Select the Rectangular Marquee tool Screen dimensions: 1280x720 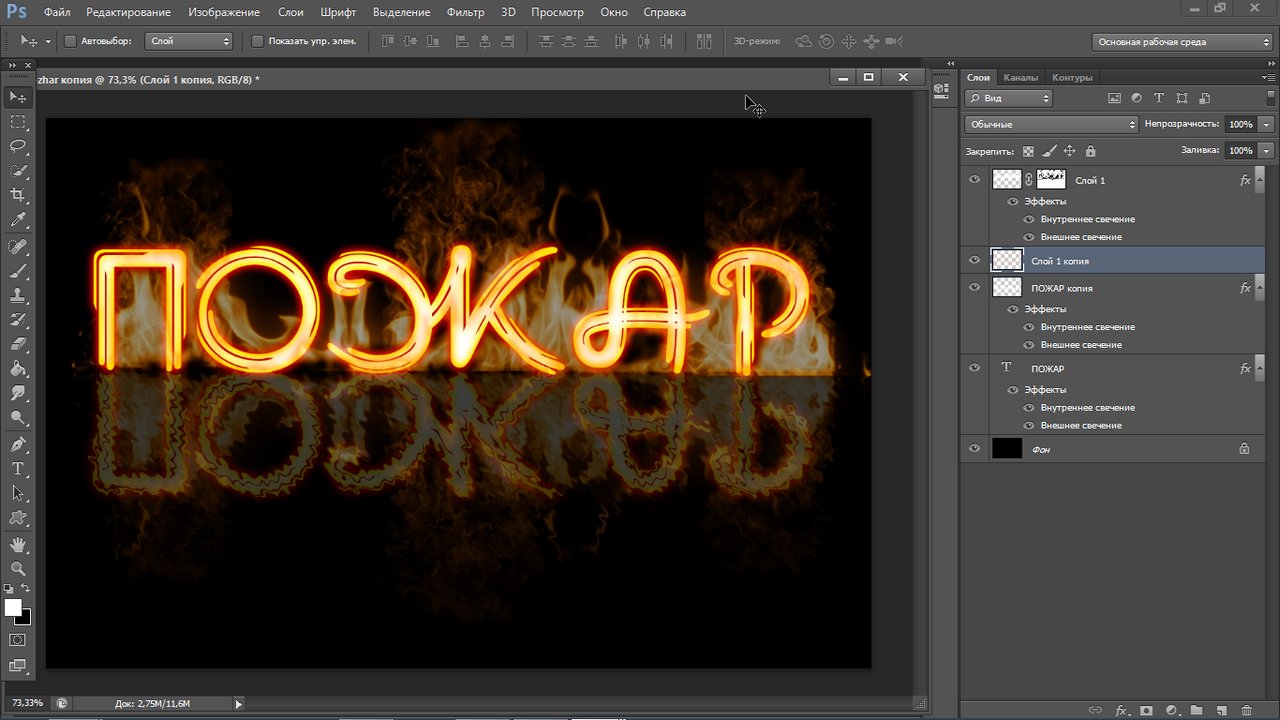click(18, 121)
